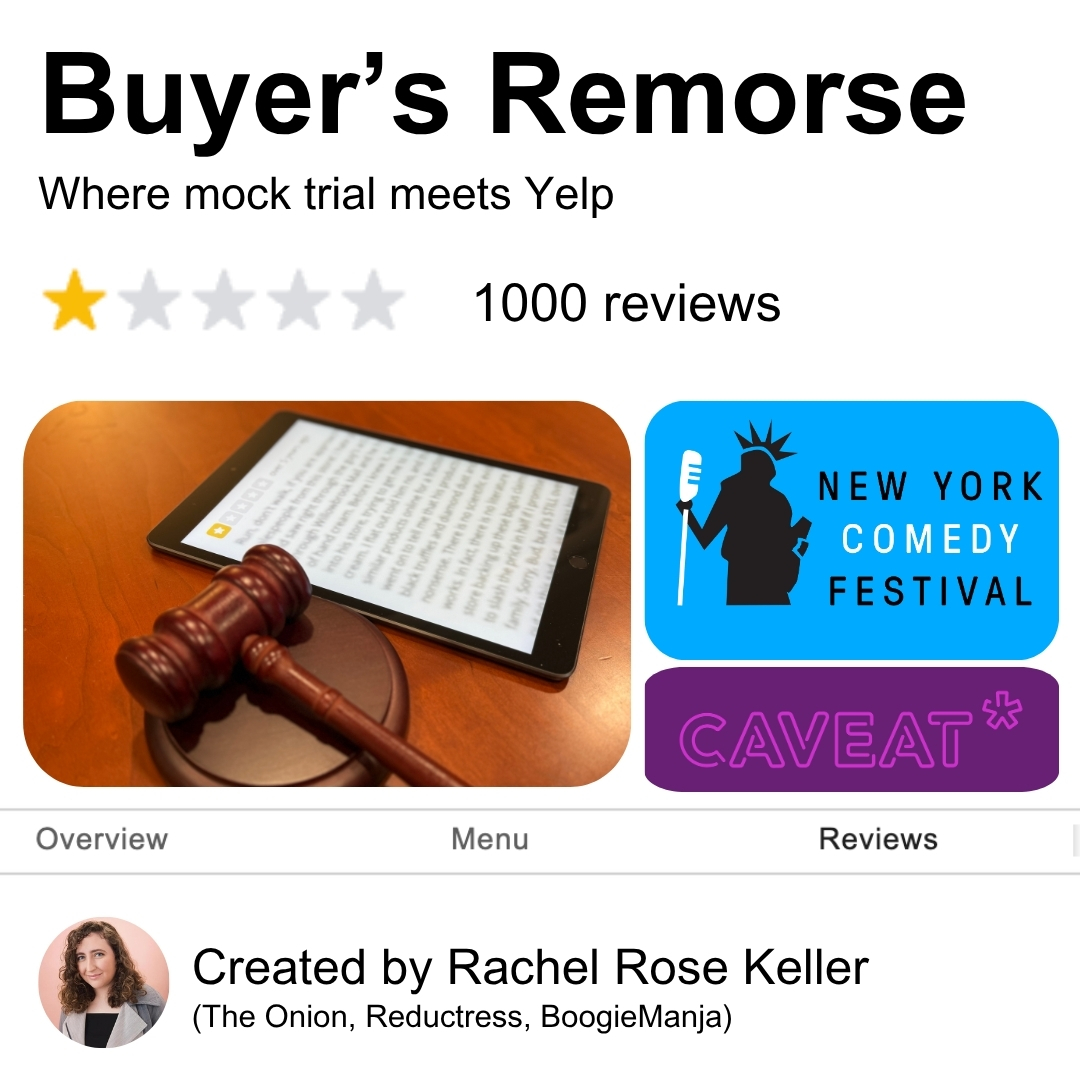Select the fourth gray star
The width and height of the screenshot is (1080, 1080).
click(x=298, y=300)
